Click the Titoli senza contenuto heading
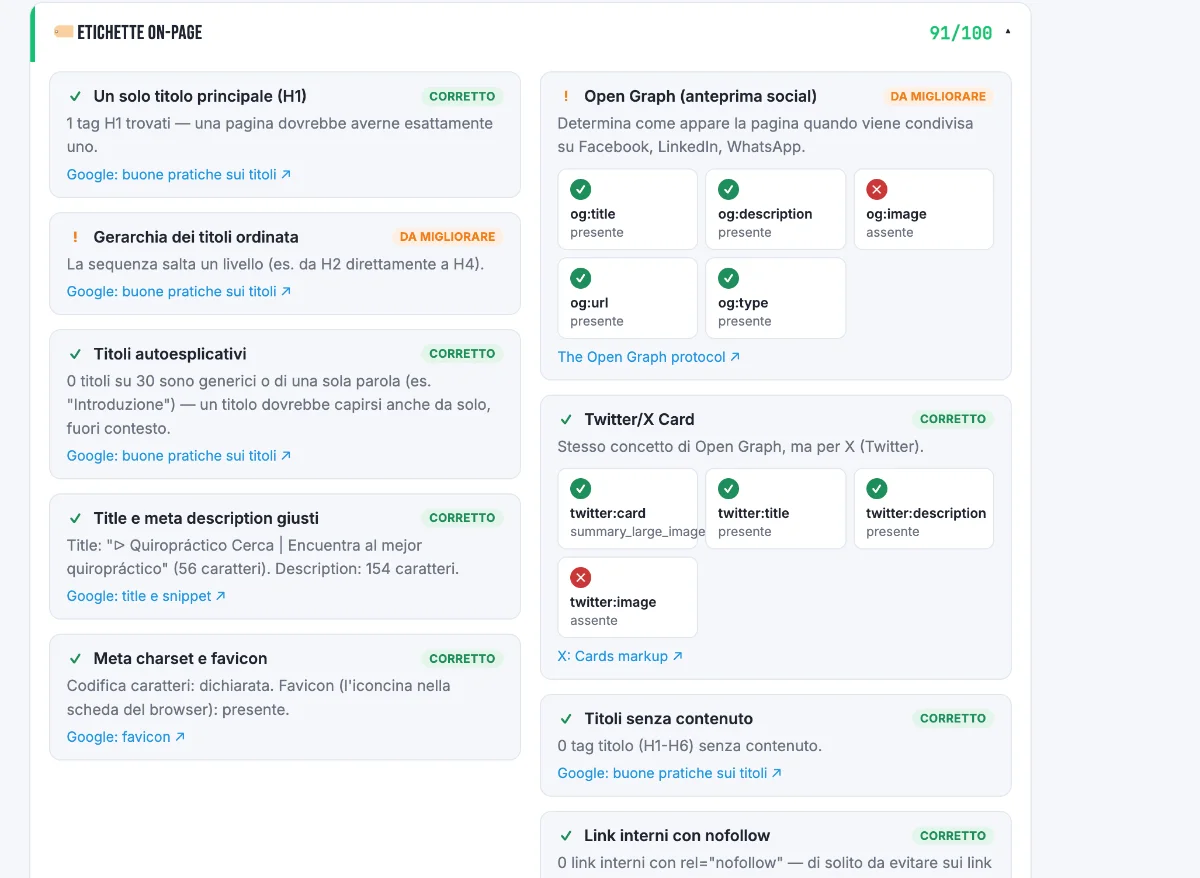 [x=669, y=719]
